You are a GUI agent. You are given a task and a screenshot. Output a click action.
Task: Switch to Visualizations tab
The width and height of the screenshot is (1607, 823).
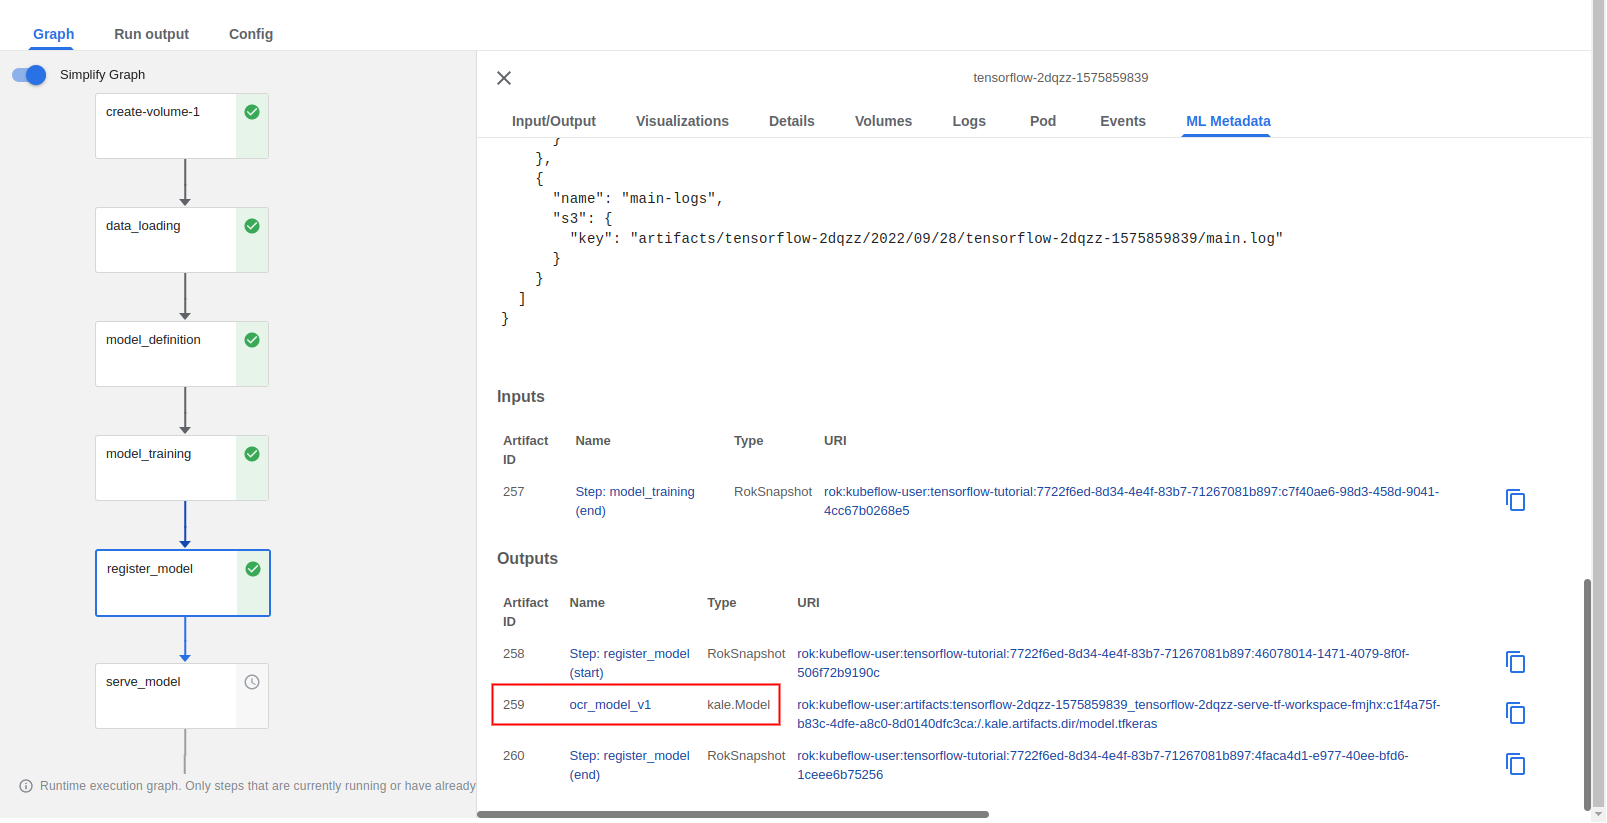682,121
